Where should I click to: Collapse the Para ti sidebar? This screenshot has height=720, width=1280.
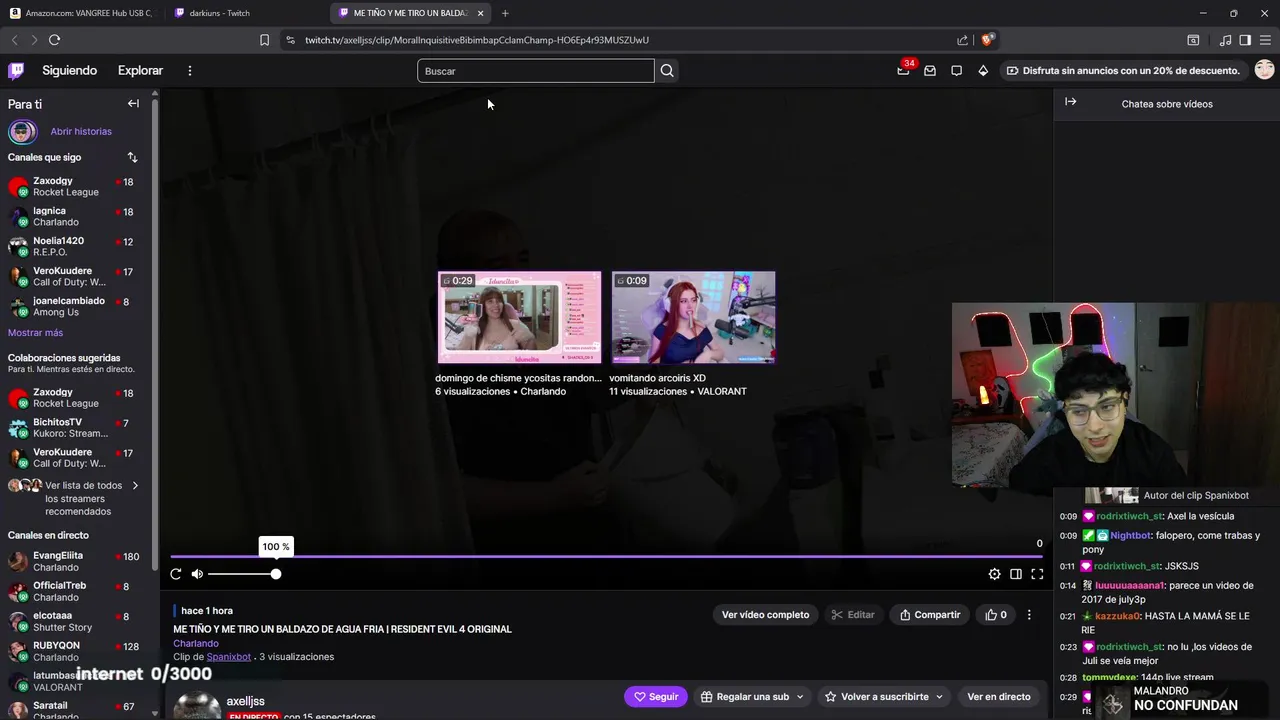133,103
